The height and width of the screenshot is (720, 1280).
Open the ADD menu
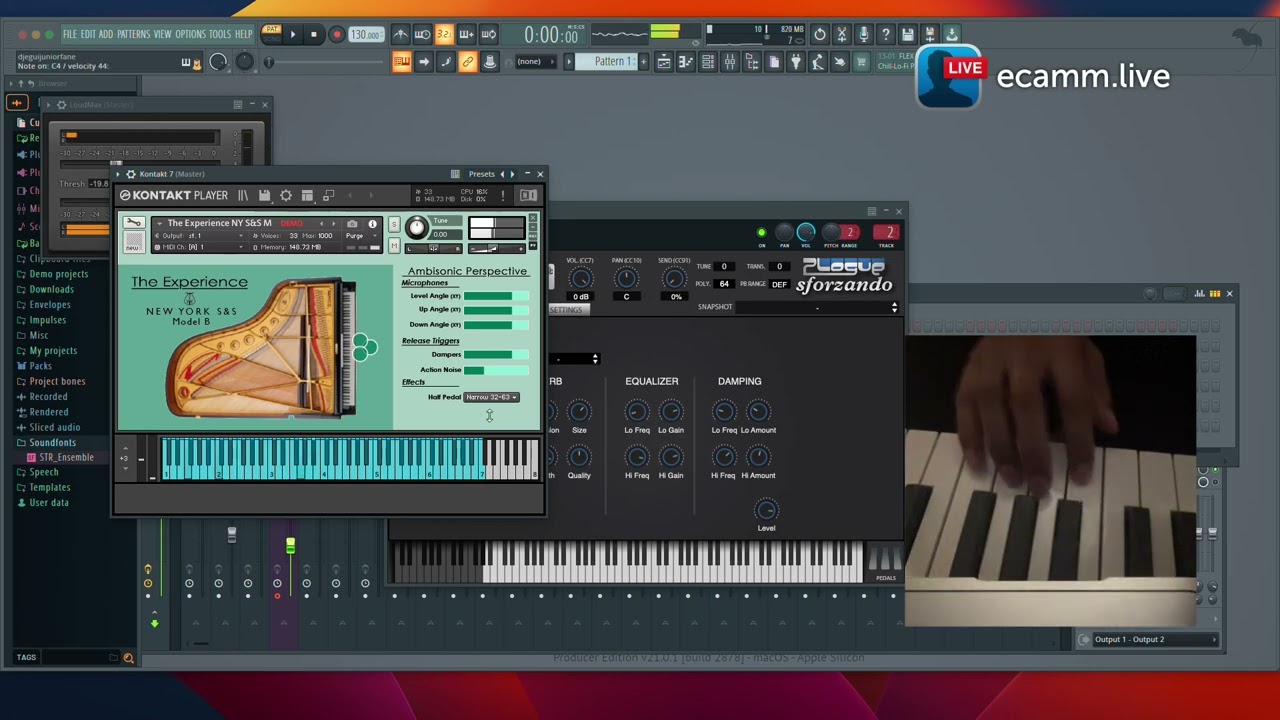[106, 34]
